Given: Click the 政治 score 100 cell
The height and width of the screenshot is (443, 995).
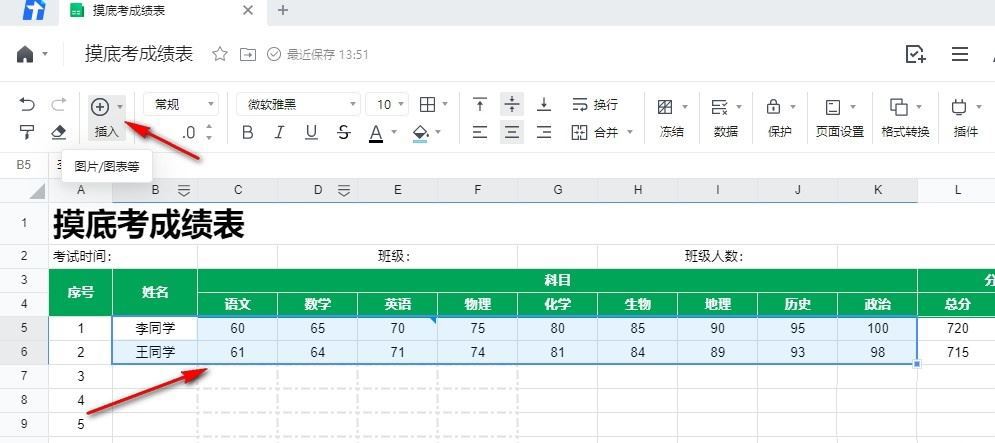Looking at the screenshot, I should [878, 329].
